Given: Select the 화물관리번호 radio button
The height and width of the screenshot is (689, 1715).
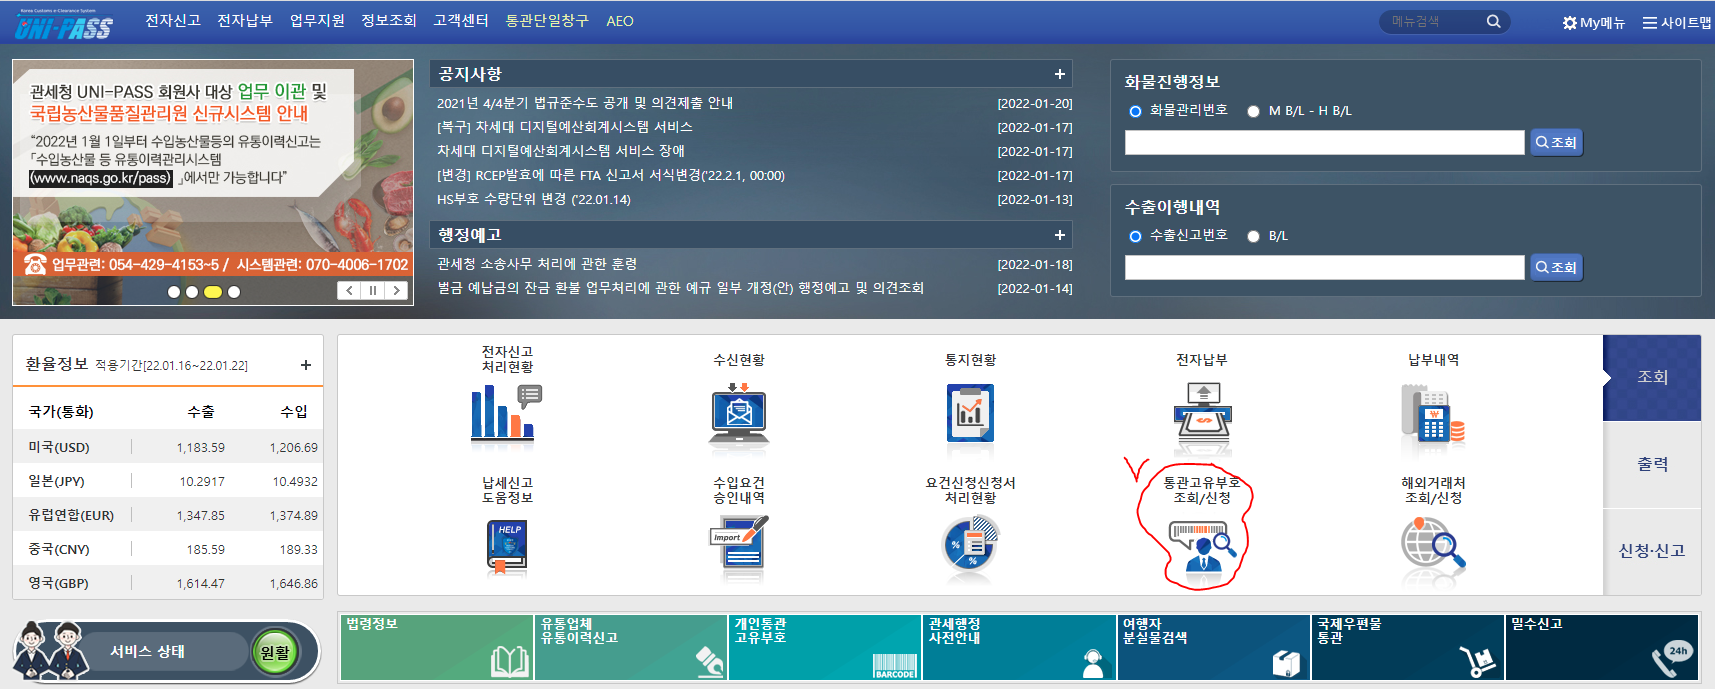Looking at the screenshot, I should [x=1135, y=111].
